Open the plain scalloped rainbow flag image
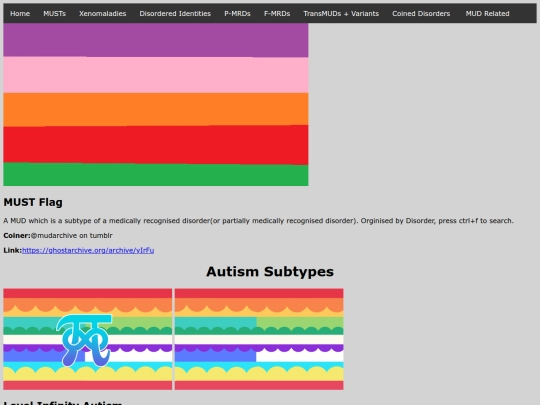Image resolution: width=540 pixels, height=405 pixels. coord(259,339)
